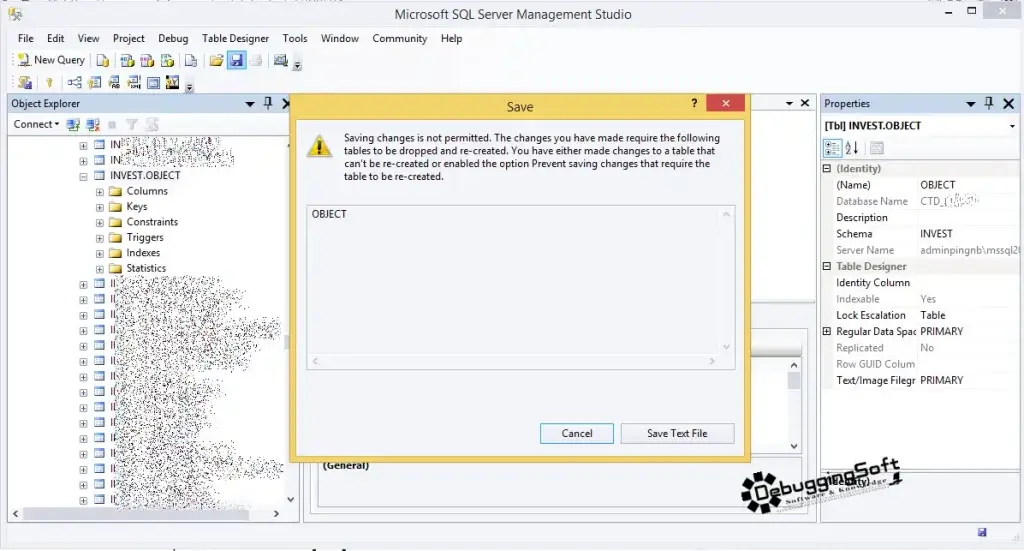Image resolution: width=1024 pixels, height=551 pixels.
Task: Open an Analysis Services DMX Query
Action: [x=147, y=61]
